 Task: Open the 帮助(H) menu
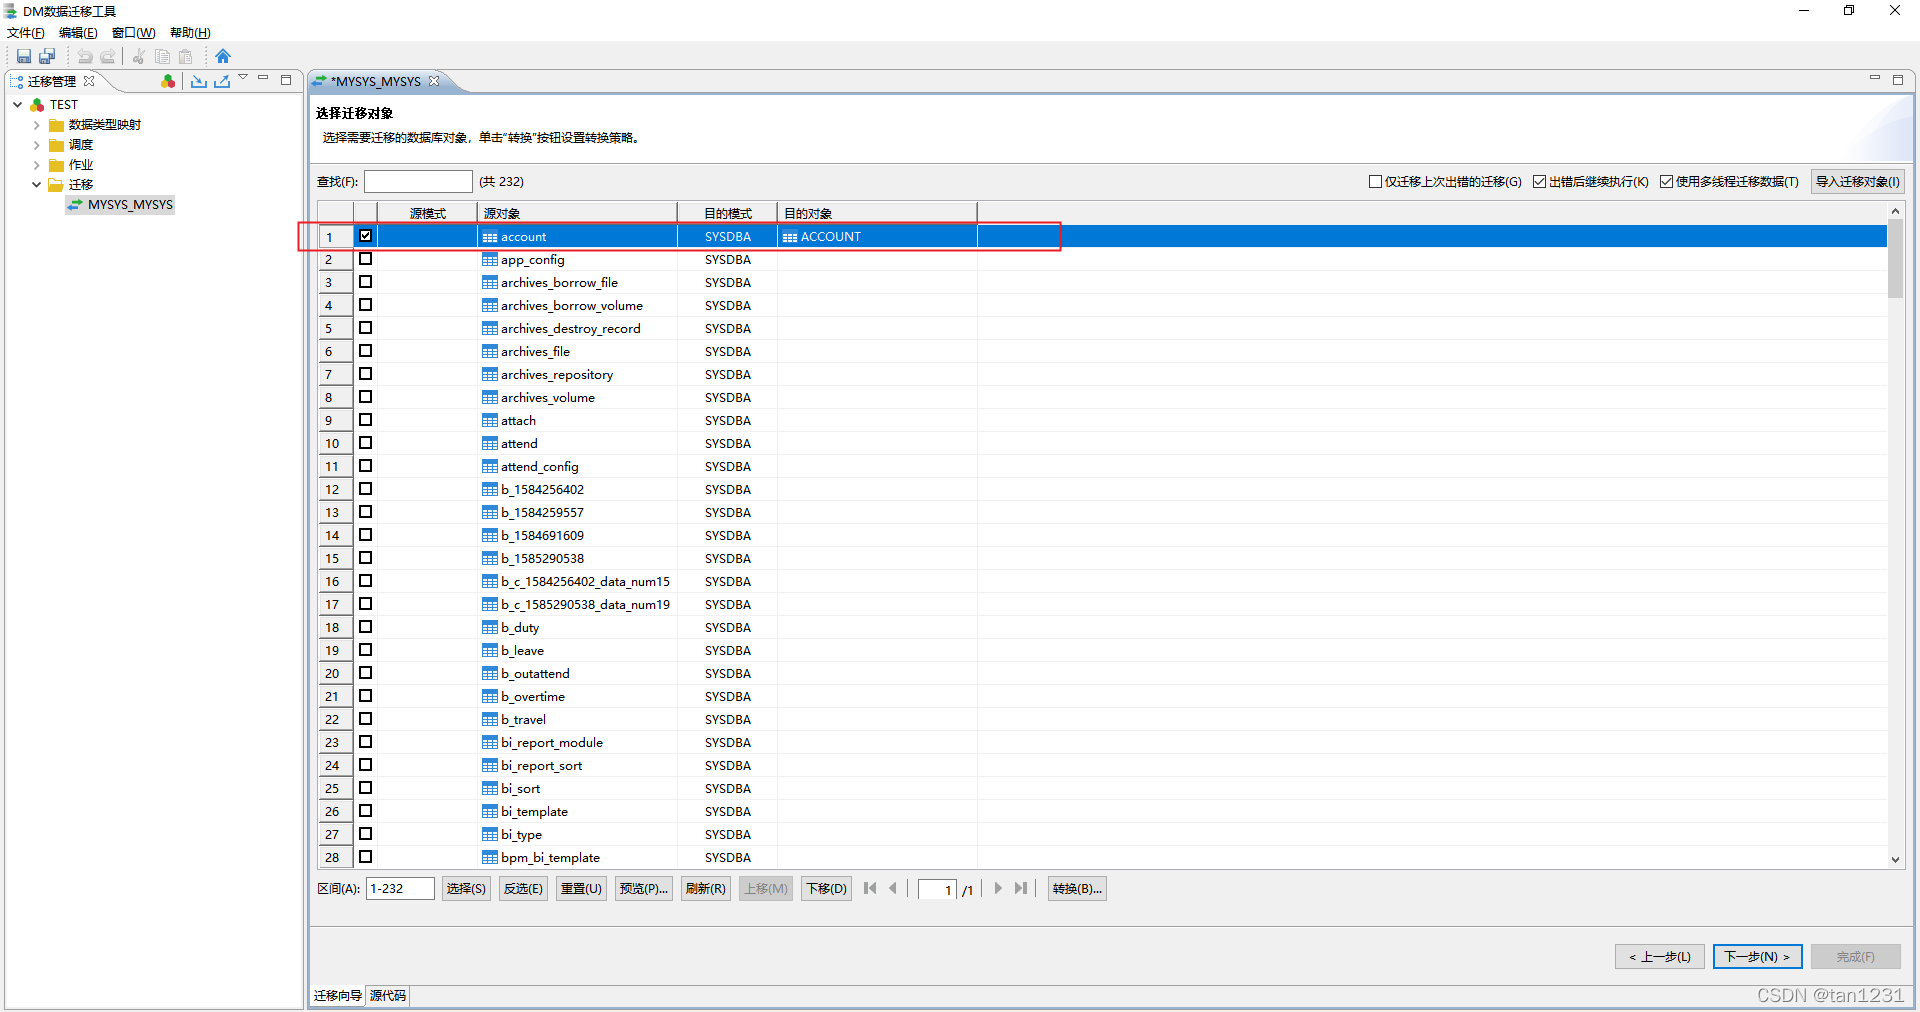190,33
